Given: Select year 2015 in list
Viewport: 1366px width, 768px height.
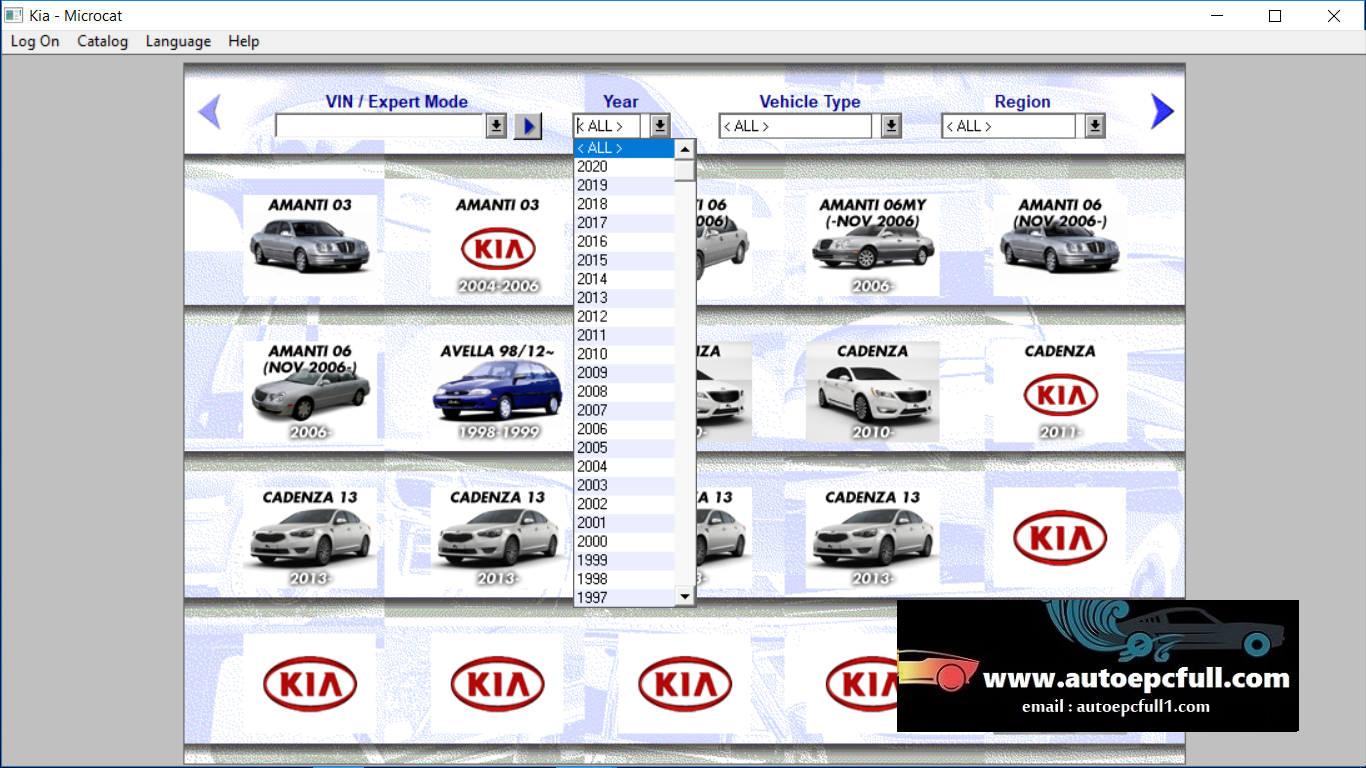Looking at the screenshot, I should pyautogui.click(x=624, y=260).
